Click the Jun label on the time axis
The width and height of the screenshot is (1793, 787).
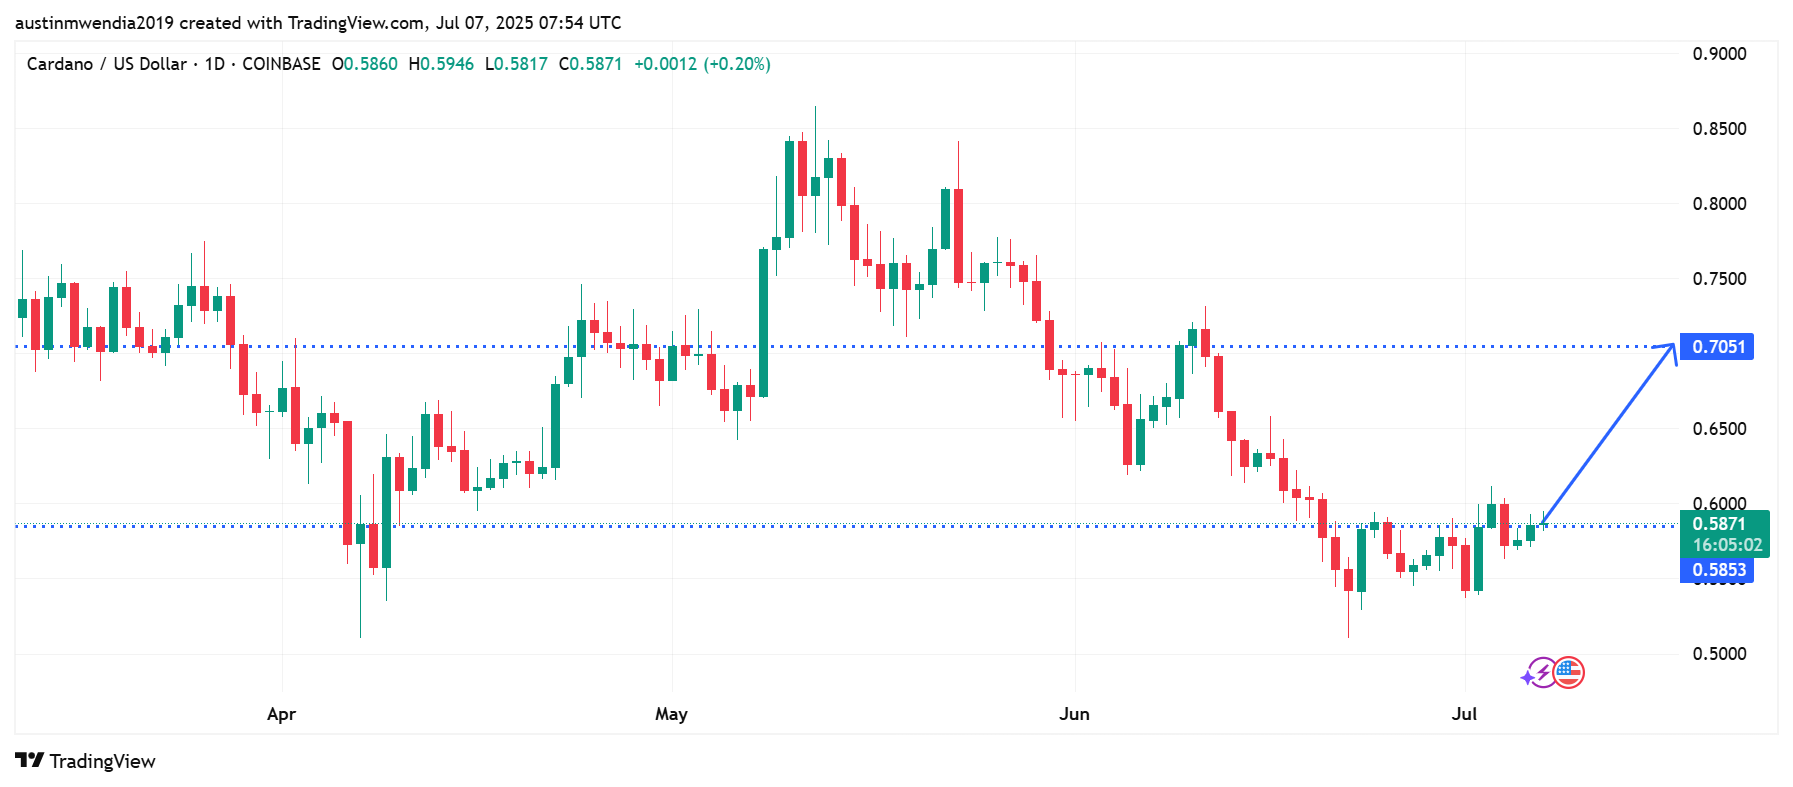tap(1074, 714)
